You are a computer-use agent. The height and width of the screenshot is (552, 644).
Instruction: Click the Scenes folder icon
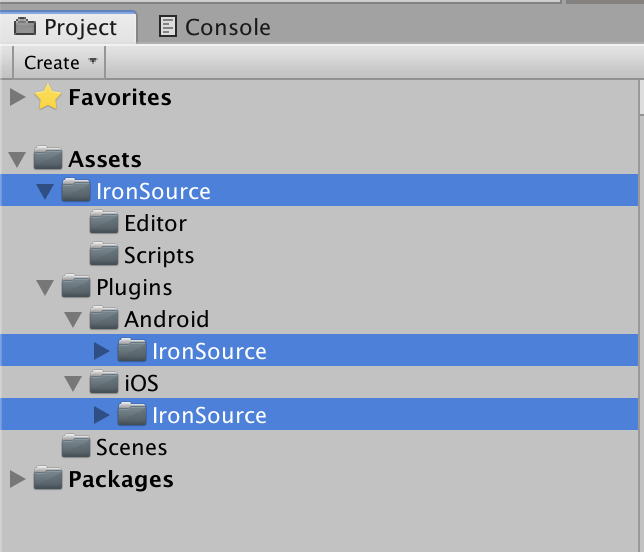(76, 446)
